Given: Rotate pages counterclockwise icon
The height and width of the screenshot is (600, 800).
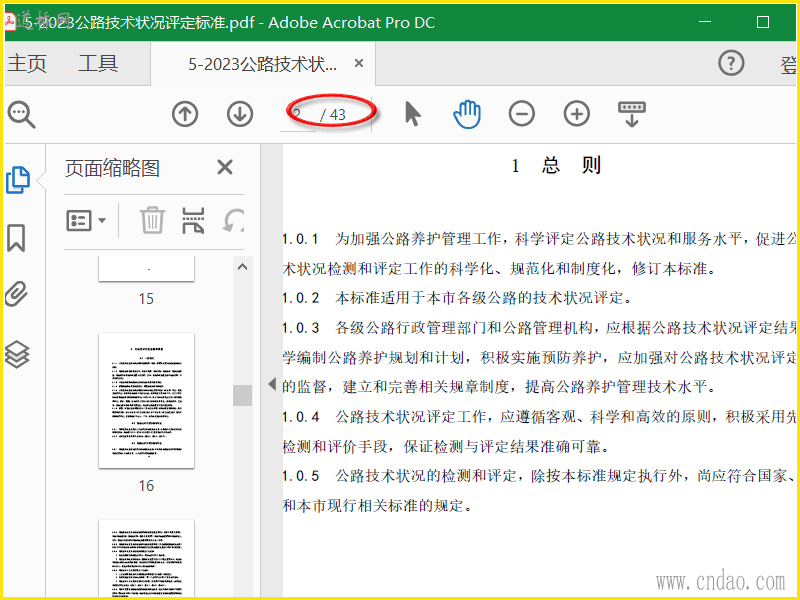Looking at the screenshot, I should 234,220.
